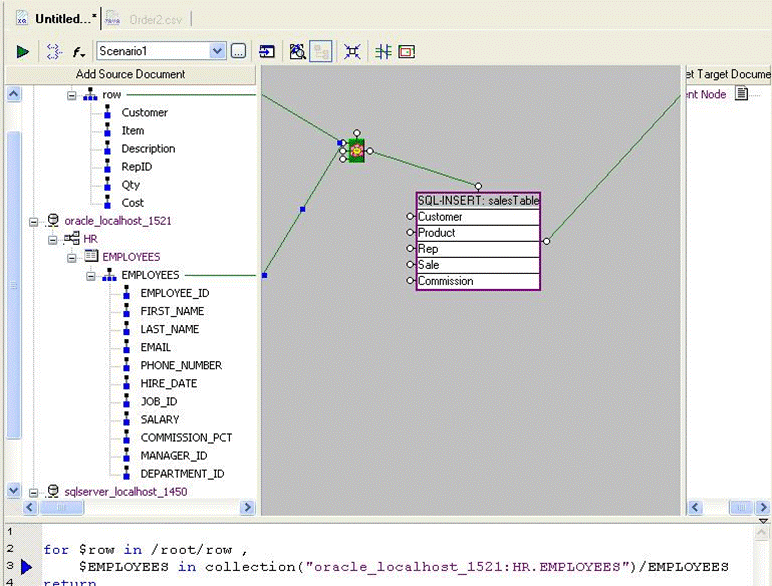Toggle the tree-linked view toolbar button

click(321, 51)
